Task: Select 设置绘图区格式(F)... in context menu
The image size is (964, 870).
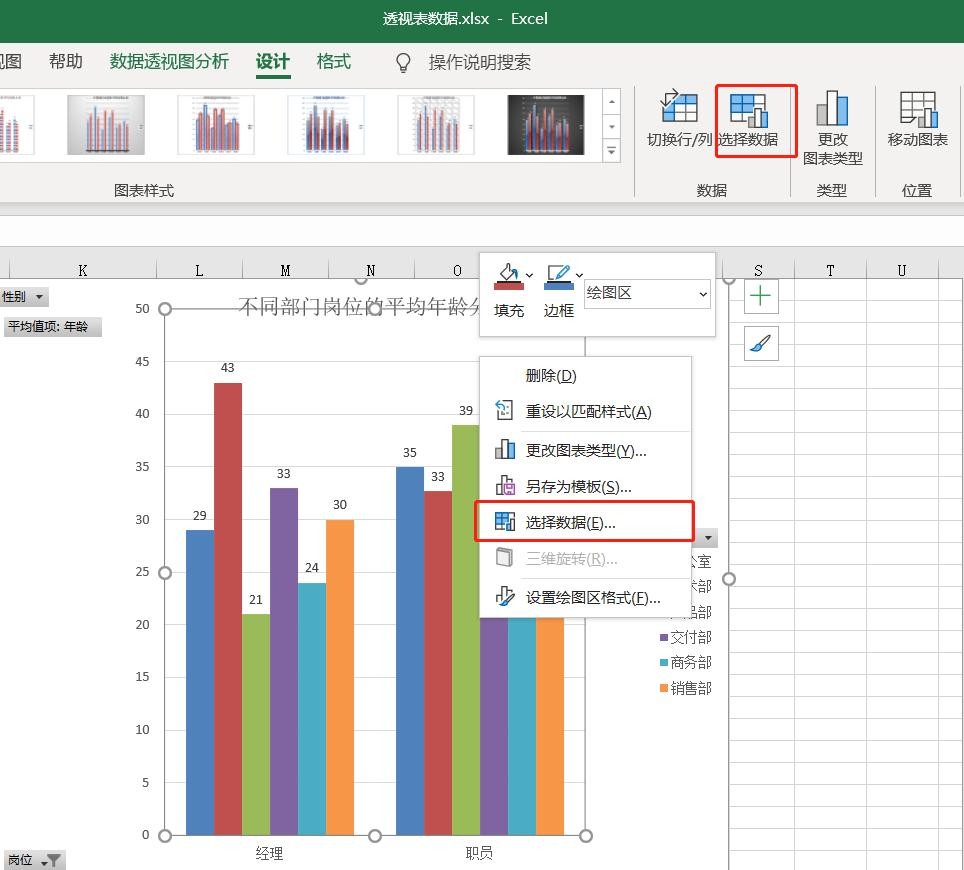Action: 592,598
